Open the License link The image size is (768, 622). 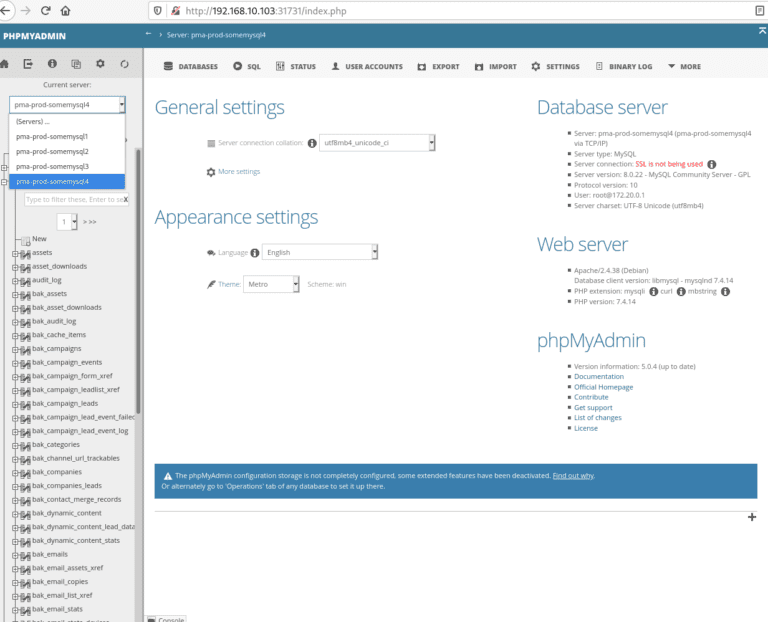pyautogui.click(x=586, y=428)
